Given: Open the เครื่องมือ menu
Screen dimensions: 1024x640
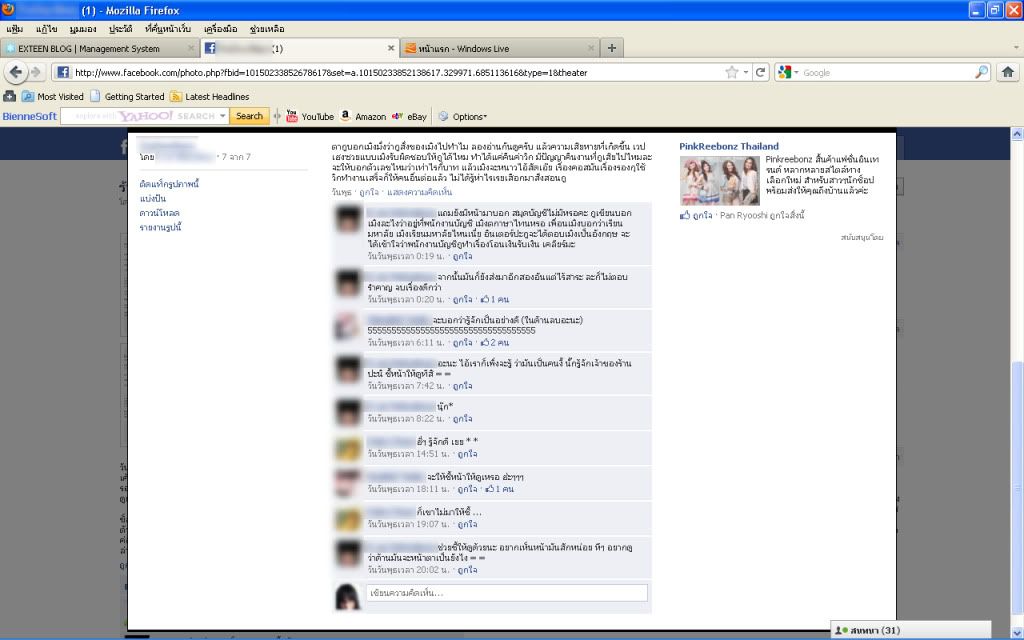Looking at the screenshot, I should (221, 29).
